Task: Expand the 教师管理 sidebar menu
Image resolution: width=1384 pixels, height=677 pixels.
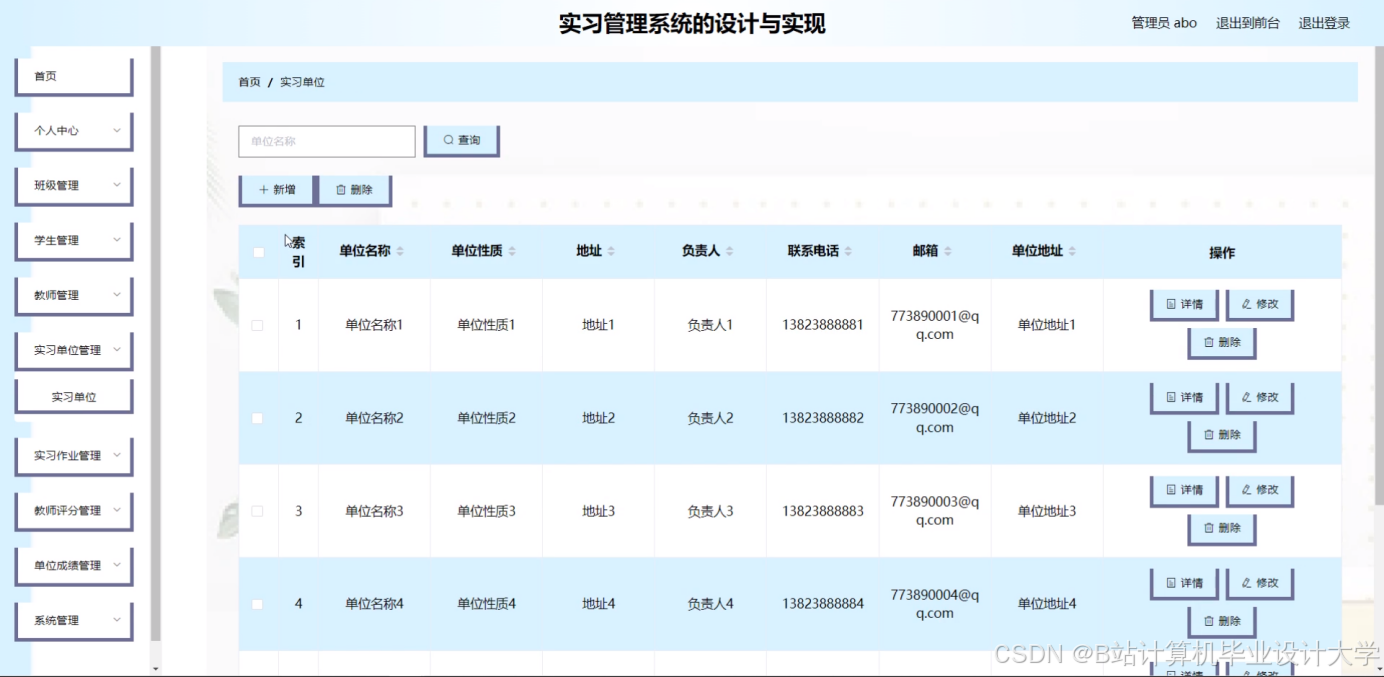Action: click(74, 296)
